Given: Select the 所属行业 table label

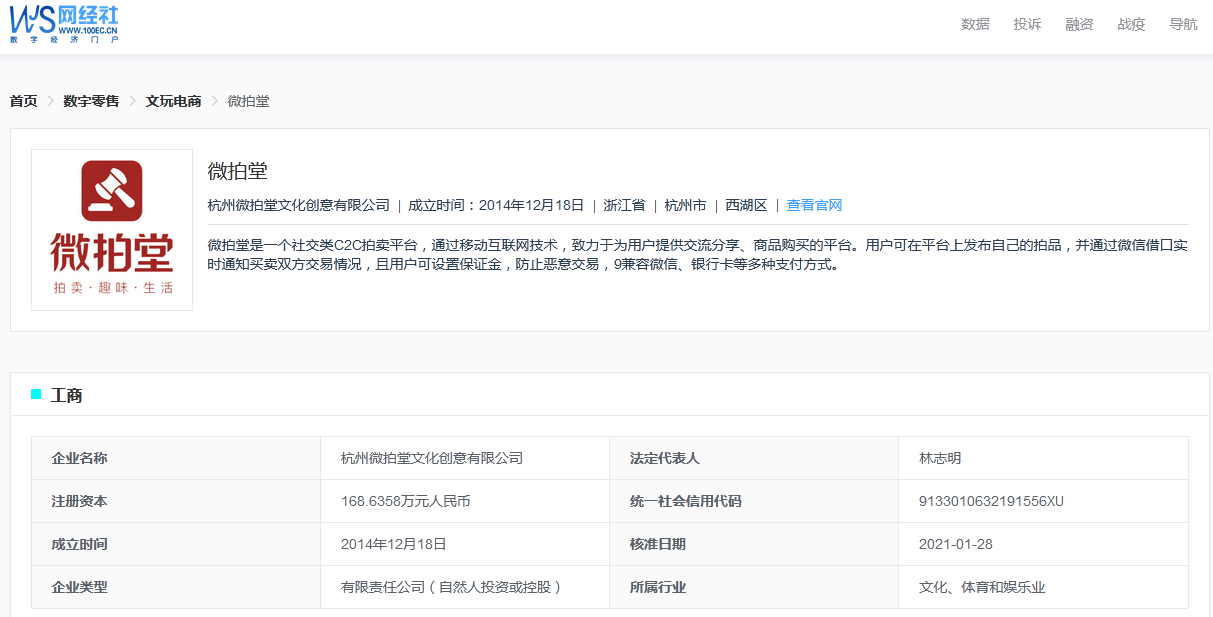Looking at the screenshot, I should pos(658,587).
